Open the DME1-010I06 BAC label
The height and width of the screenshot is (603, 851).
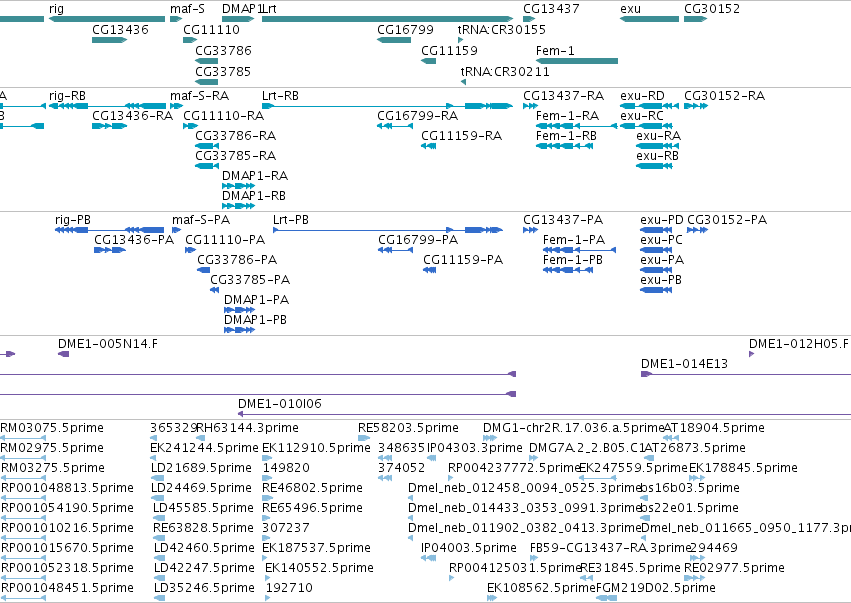(280, 404)
